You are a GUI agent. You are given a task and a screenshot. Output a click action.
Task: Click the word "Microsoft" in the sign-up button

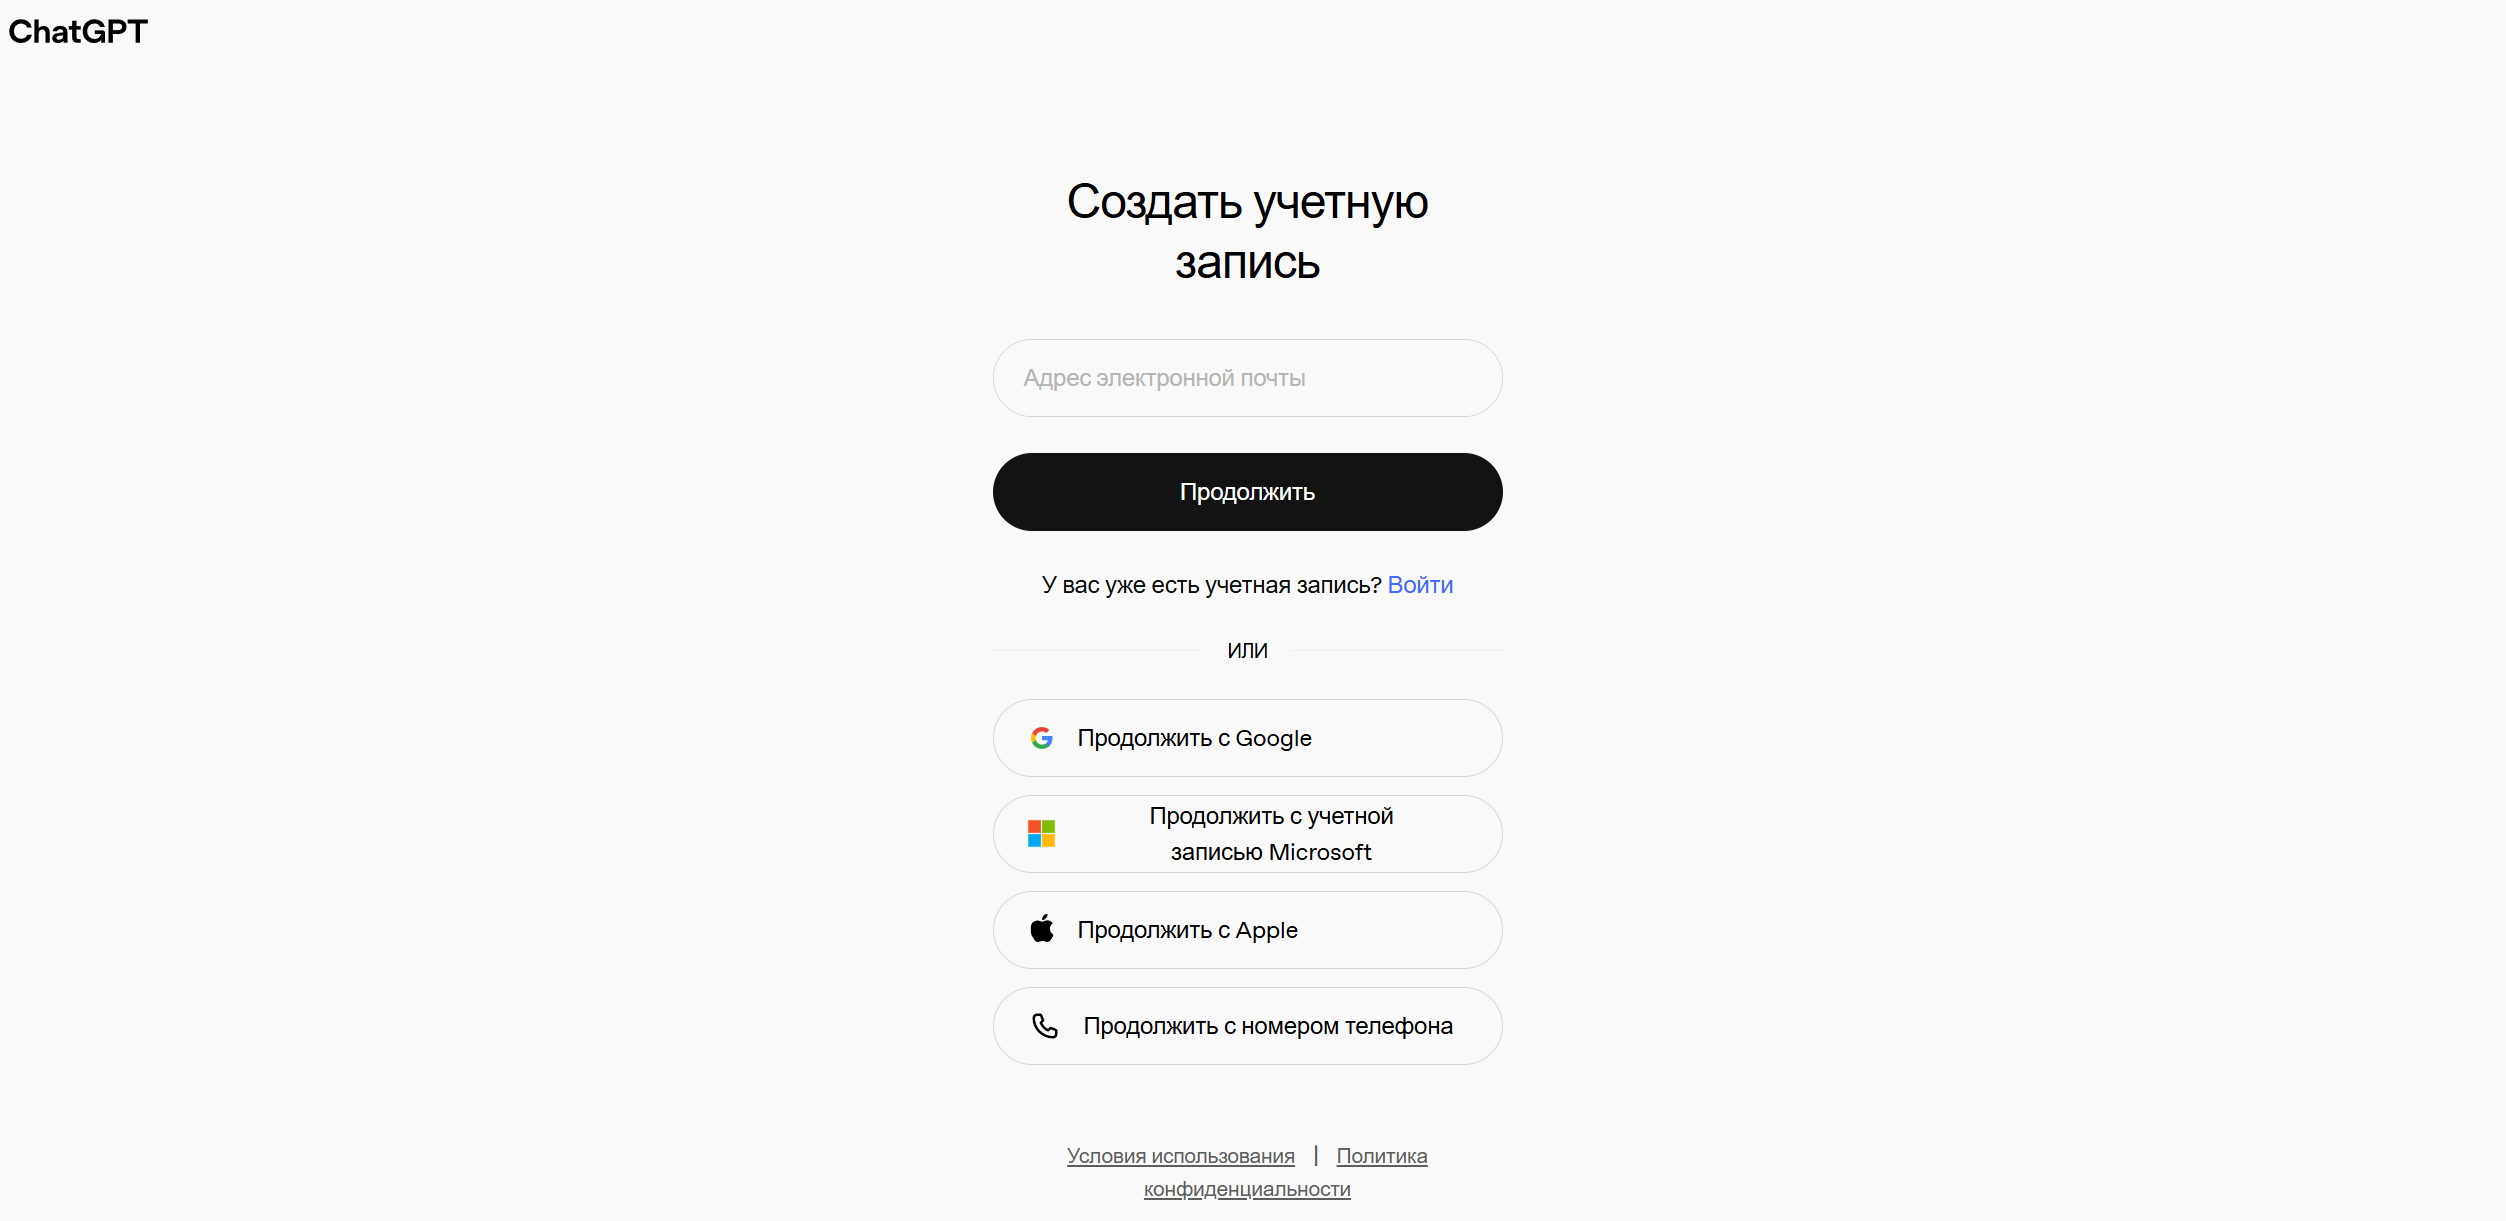click(1320, 852)
